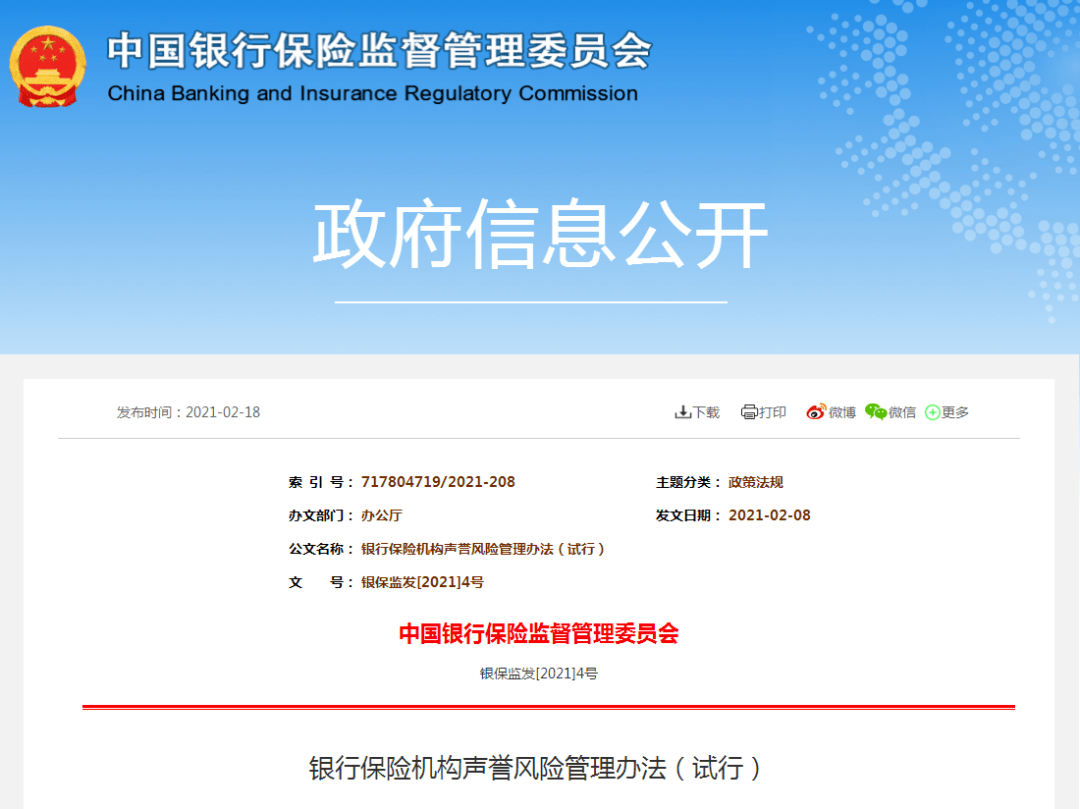The width and height of the screenshot is (1080, 809).
Task: Click the 发文日期 field label
Action: coord(688,515)
